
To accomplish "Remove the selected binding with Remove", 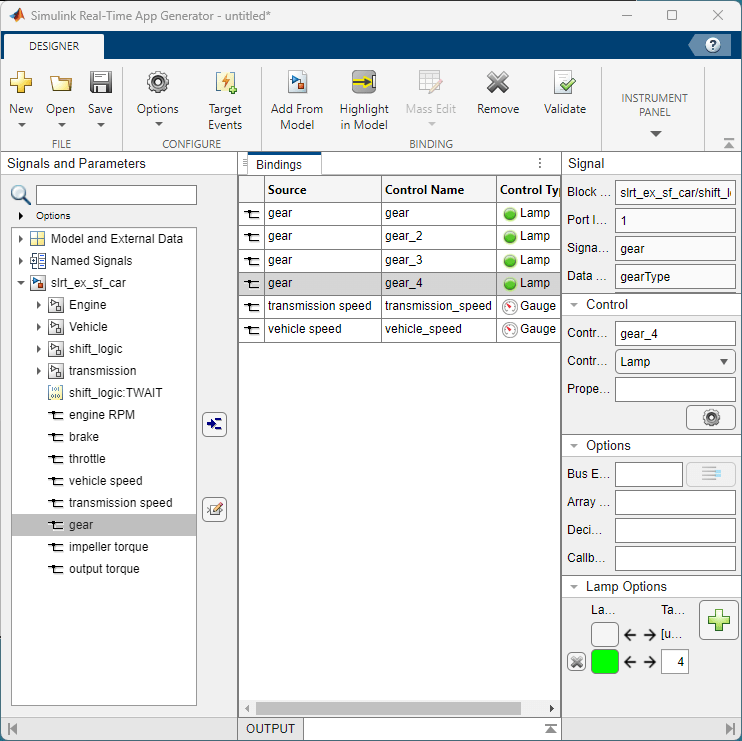I will [497, 84].
